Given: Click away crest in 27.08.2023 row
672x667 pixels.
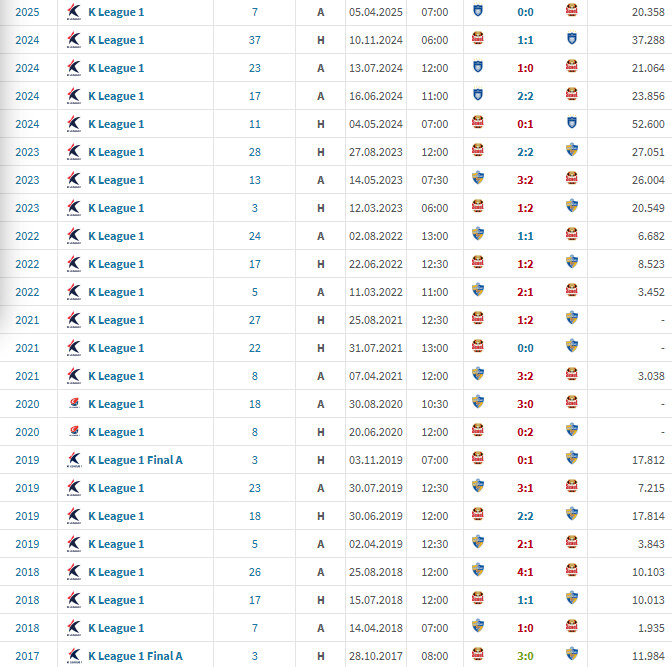Looking at the screenshot, I should [x=572, y=150].
